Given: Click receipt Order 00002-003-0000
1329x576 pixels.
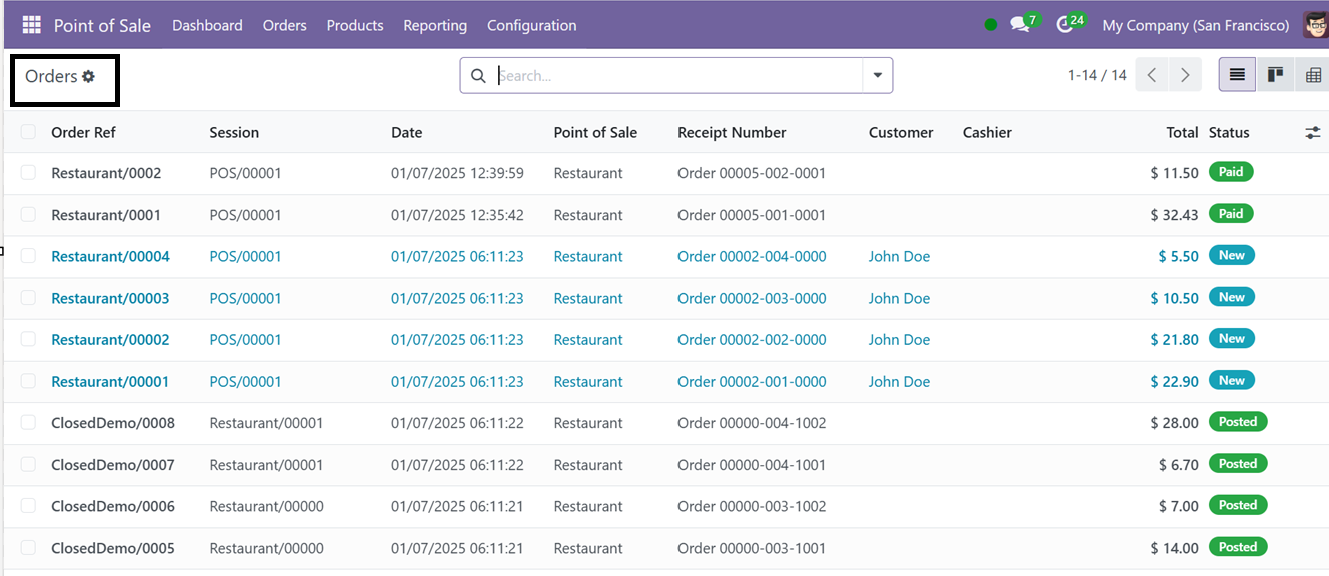Looking at the screenshot, I should [752, 298].
